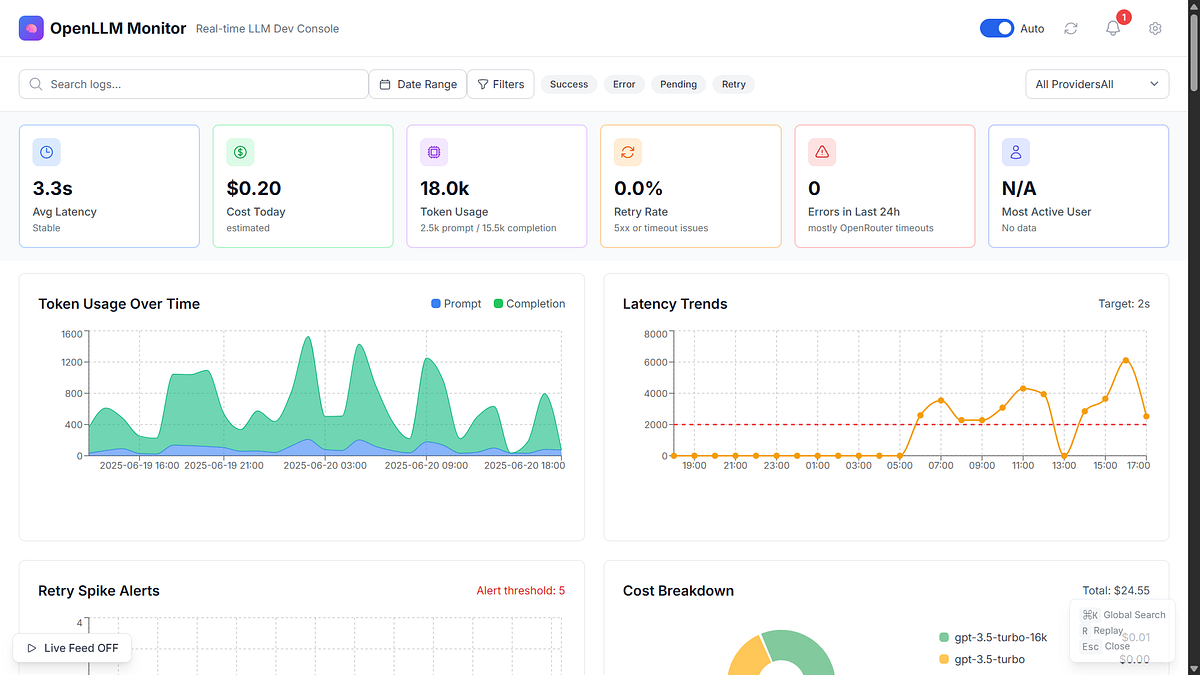Click the alert triangle on Errors in Last 24h card

click(821, 151)
